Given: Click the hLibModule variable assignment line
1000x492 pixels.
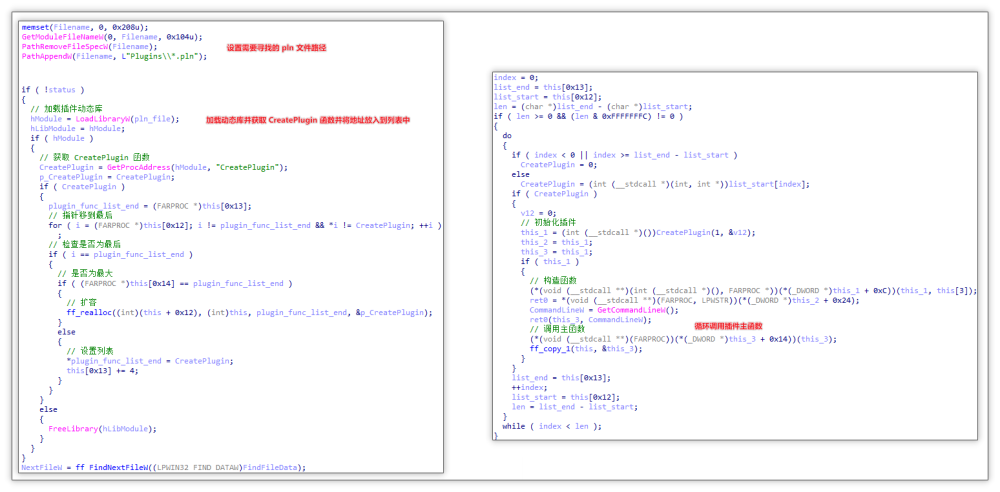Looking at the screenshot, I should pos(76,129).
